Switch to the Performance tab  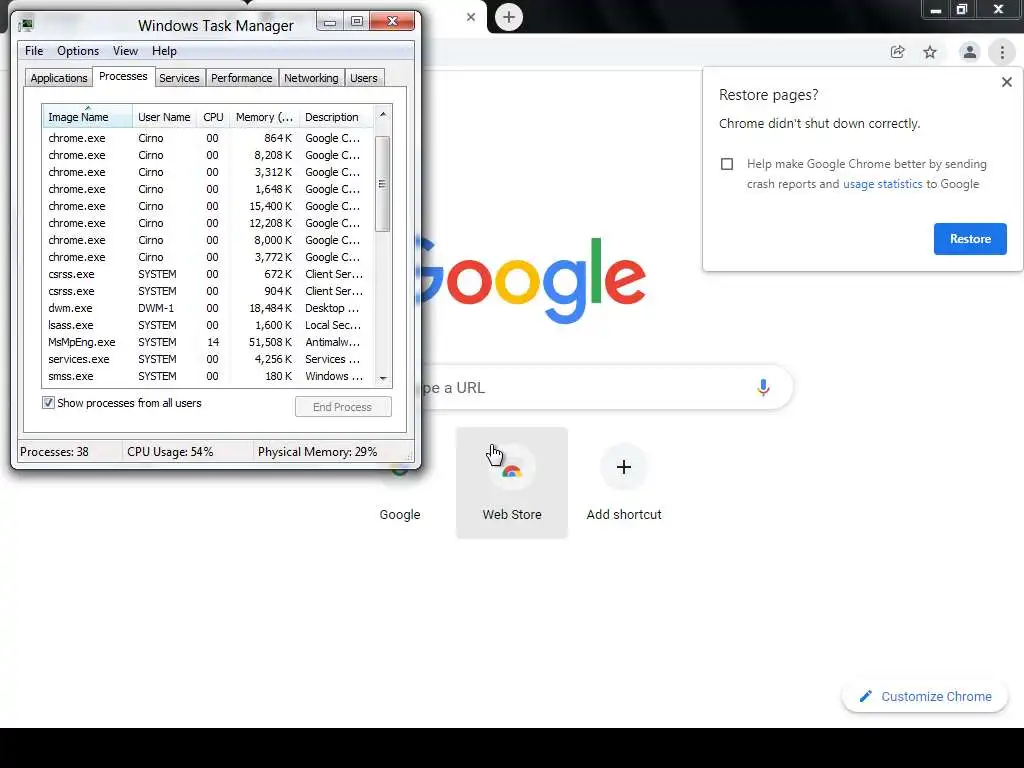pos(242,78)
